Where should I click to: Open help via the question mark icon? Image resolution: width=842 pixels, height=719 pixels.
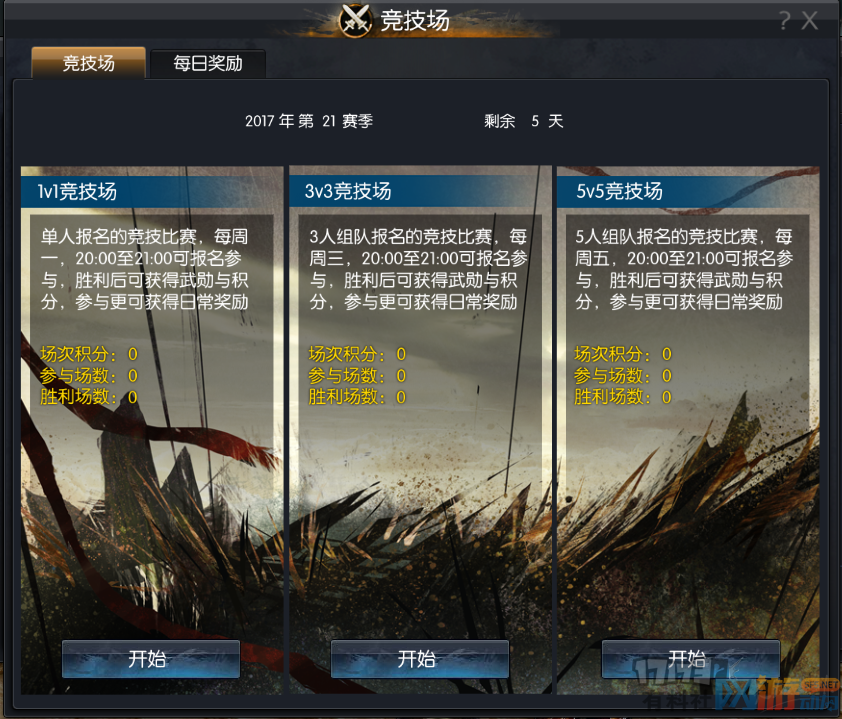pyautogui.click(x=785, y=21)
